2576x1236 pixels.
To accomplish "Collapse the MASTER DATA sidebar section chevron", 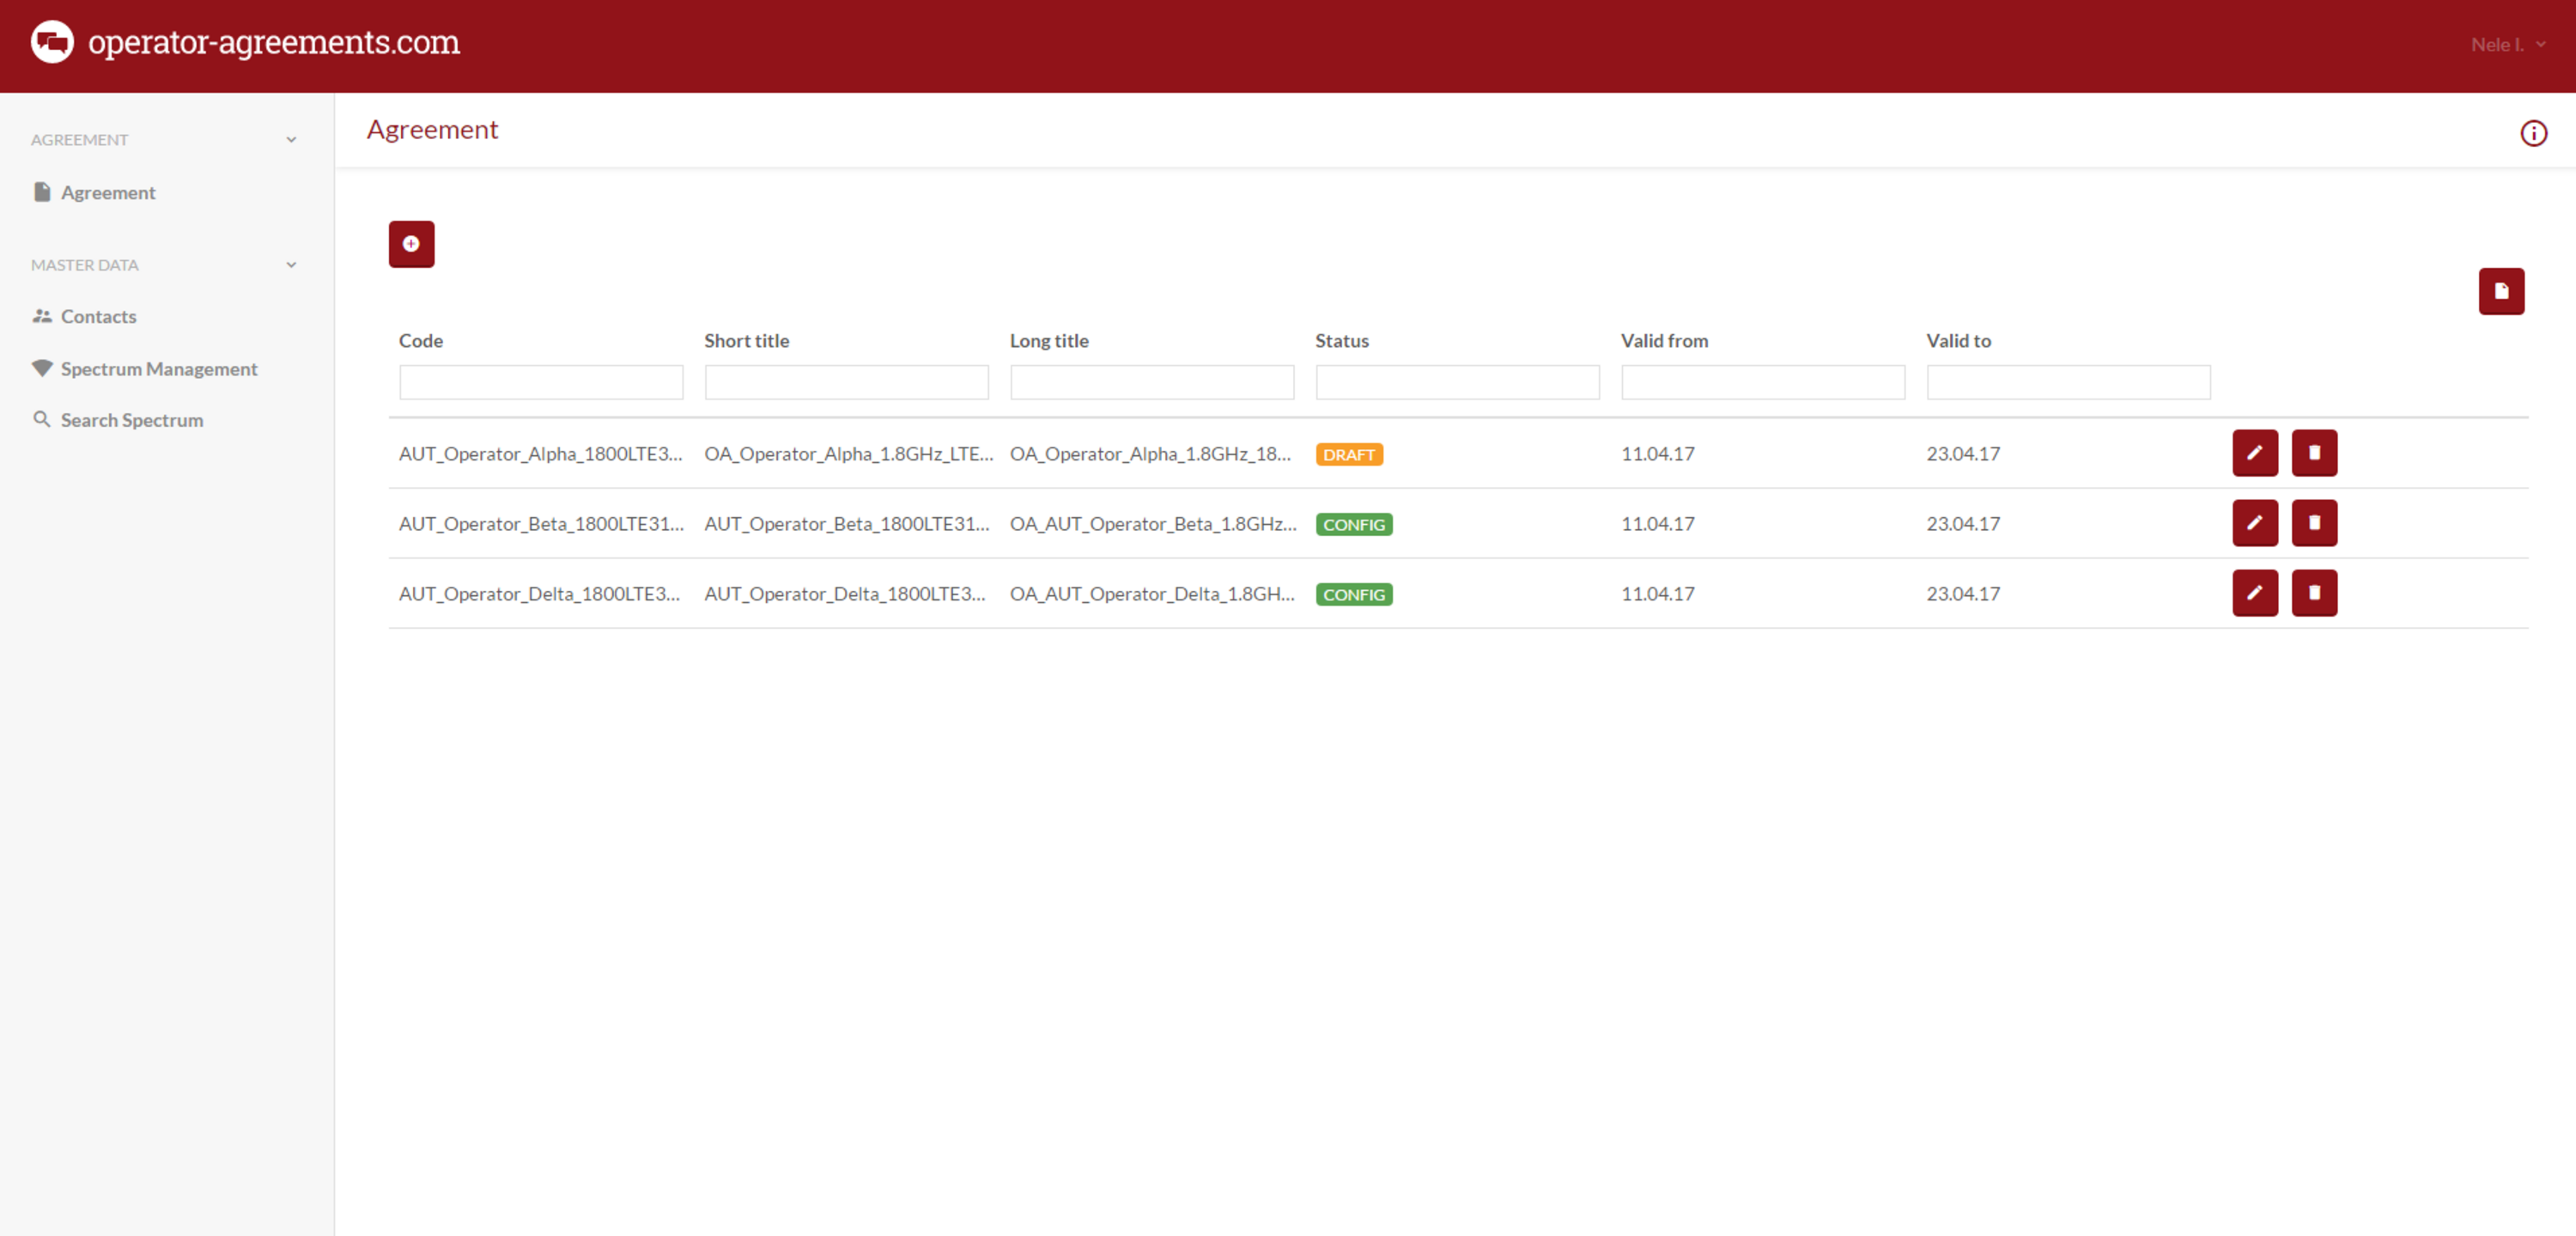I will coord(291,265).
